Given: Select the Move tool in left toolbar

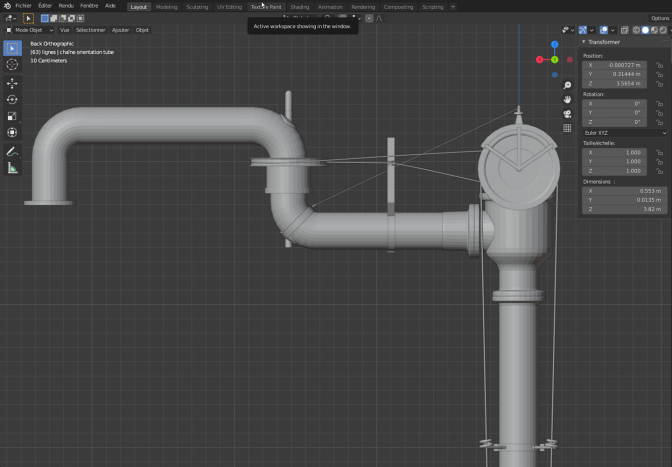Looking at the screenshot, I should [12, 83].
